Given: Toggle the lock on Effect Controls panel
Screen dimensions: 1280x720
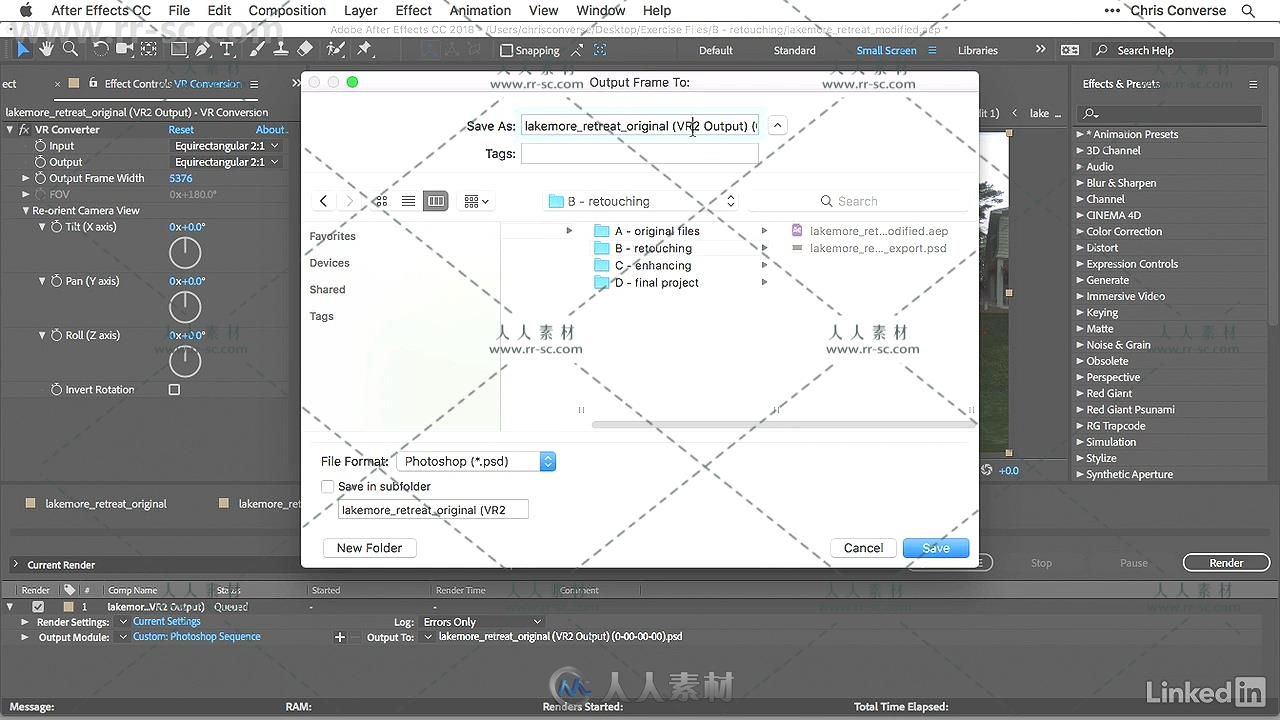Looking at the screenshot, I should coord(93,83).
